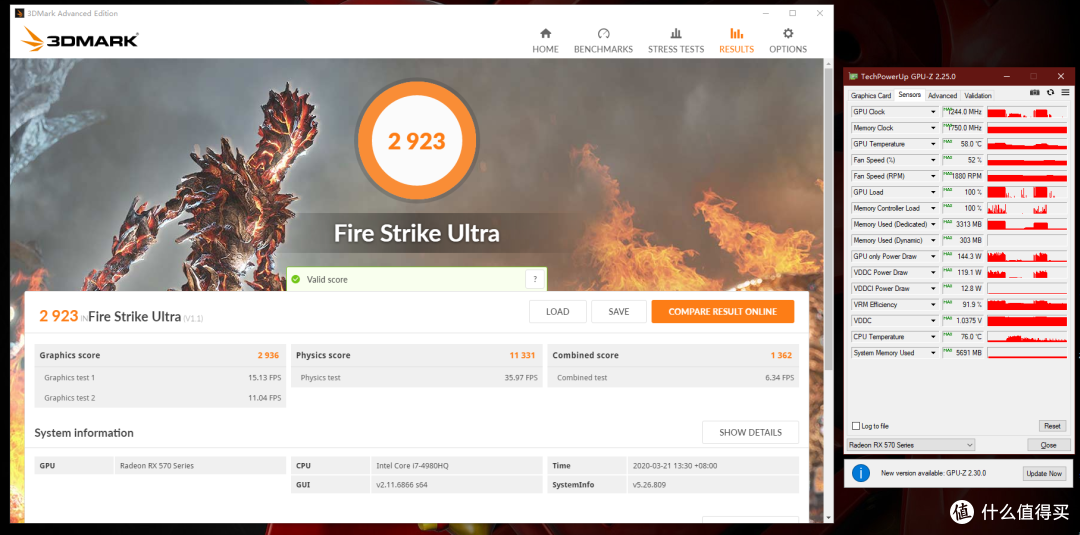
Task: Open the CPU Temperature sensor dropdown
Action: (x=933, y=337)
